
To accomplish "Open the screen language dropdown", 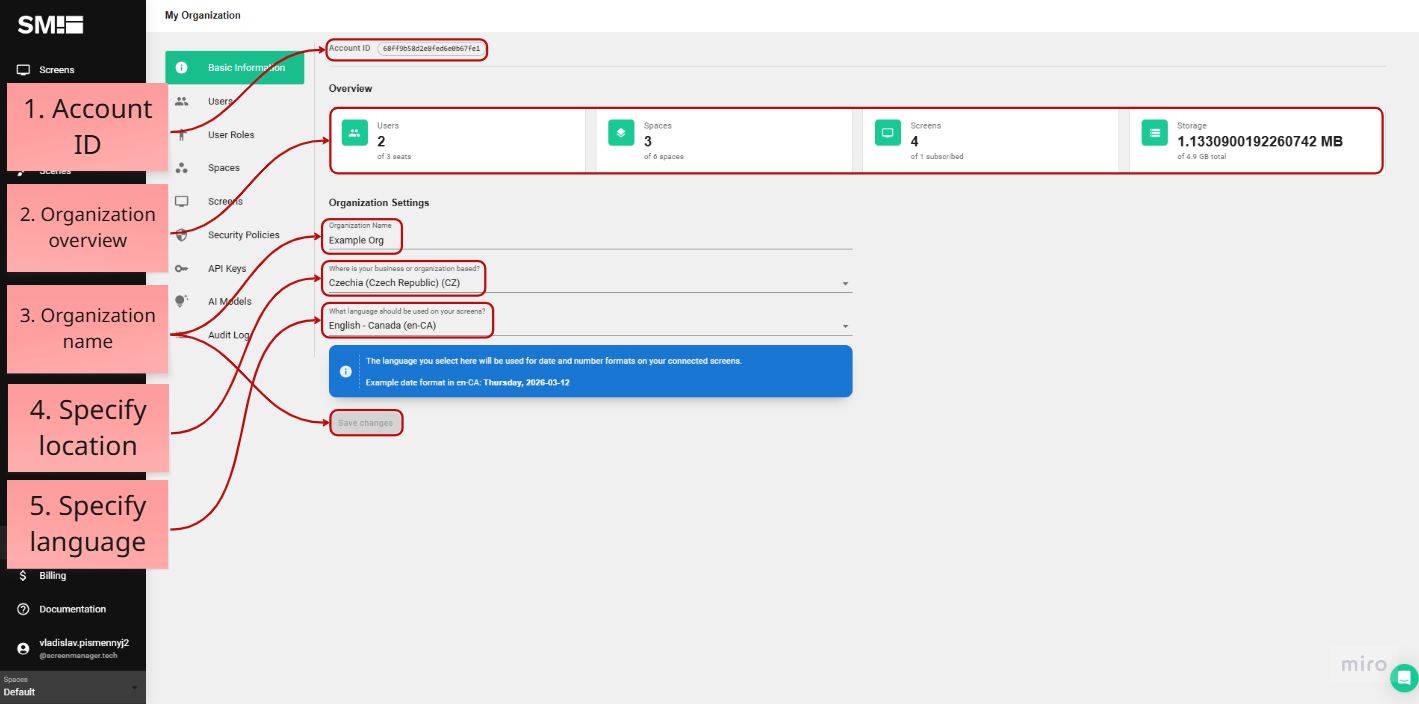I will (x=590, y=325).
